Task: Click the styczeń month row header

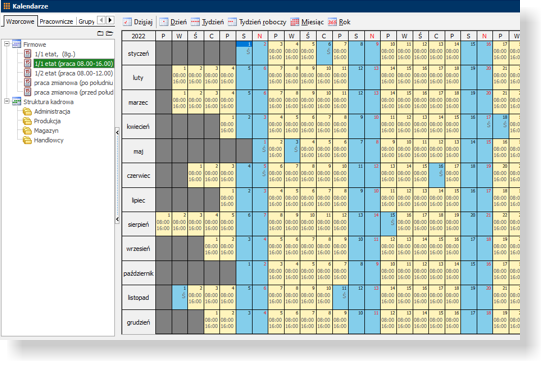Action: [x=139, y=53]
